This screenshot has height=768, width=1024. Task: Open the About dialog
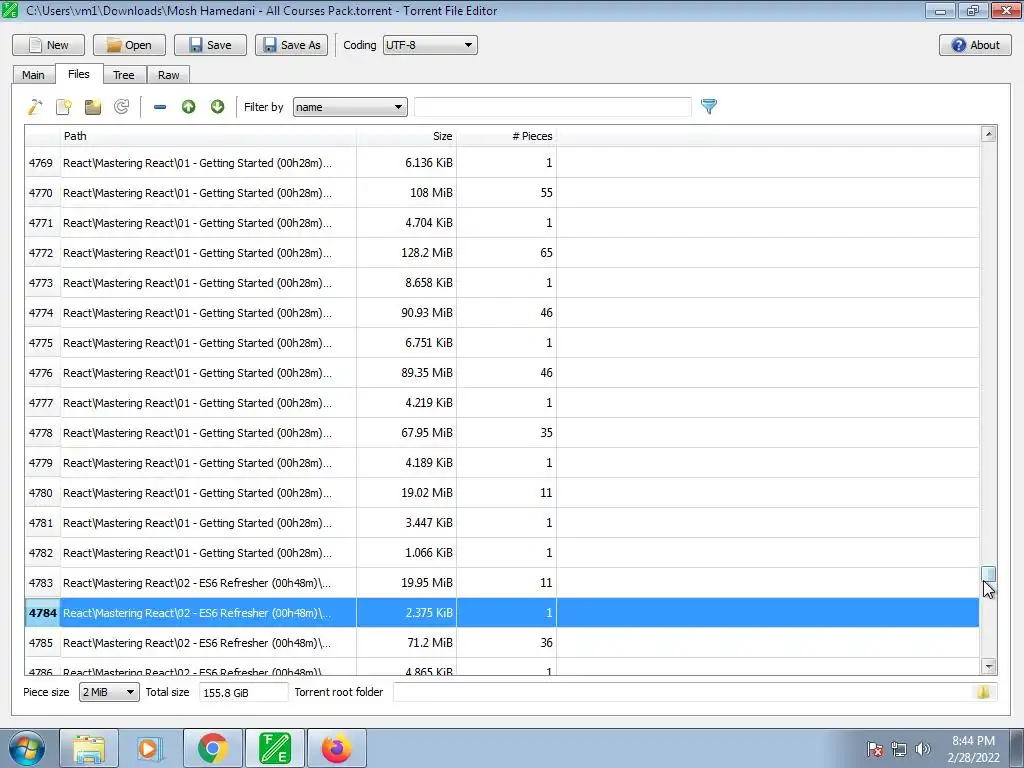tap(975, 45)
